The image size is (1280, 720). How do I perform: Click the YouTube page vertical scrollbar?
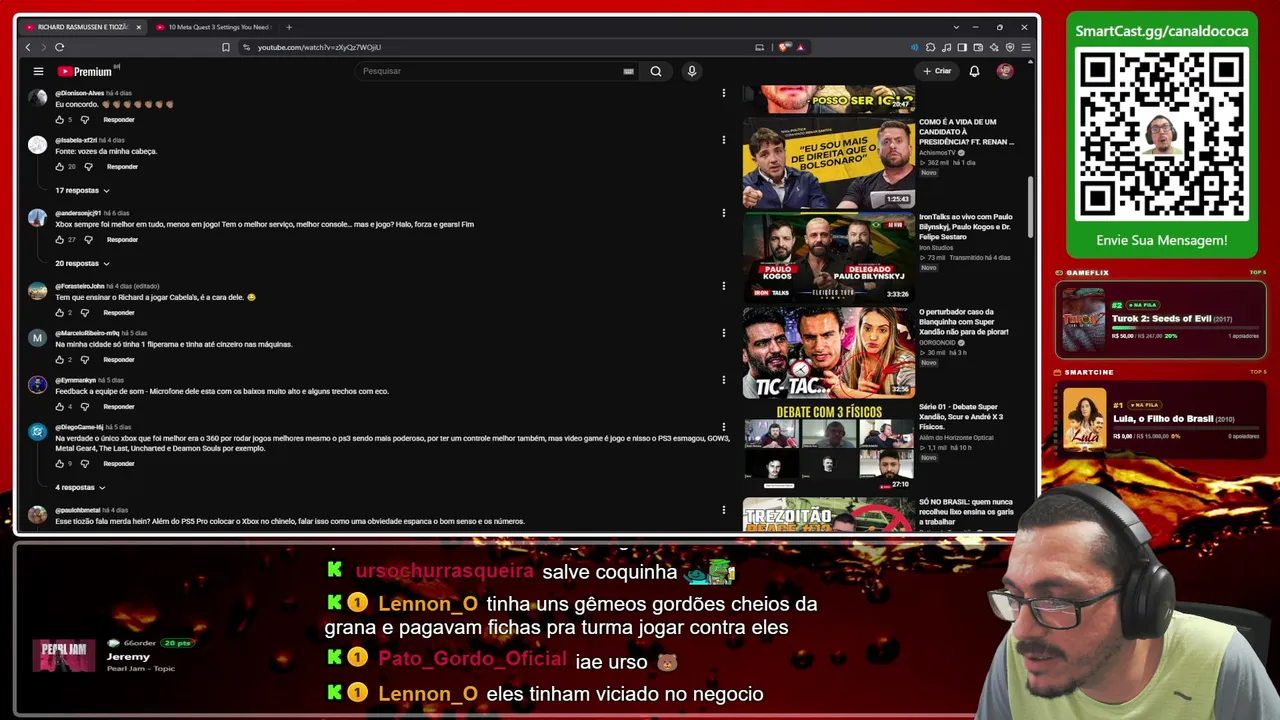[x=1031, y=205]
